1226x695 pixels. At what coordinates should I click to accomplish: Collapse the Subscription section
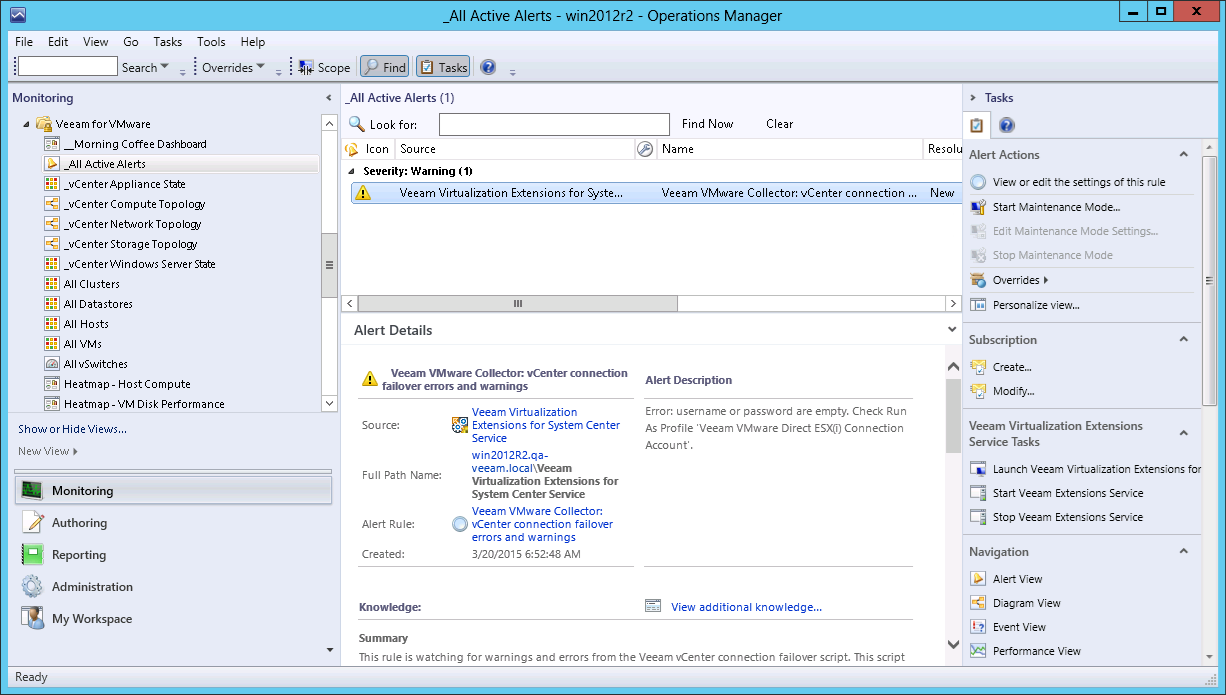coord(1184,339)
